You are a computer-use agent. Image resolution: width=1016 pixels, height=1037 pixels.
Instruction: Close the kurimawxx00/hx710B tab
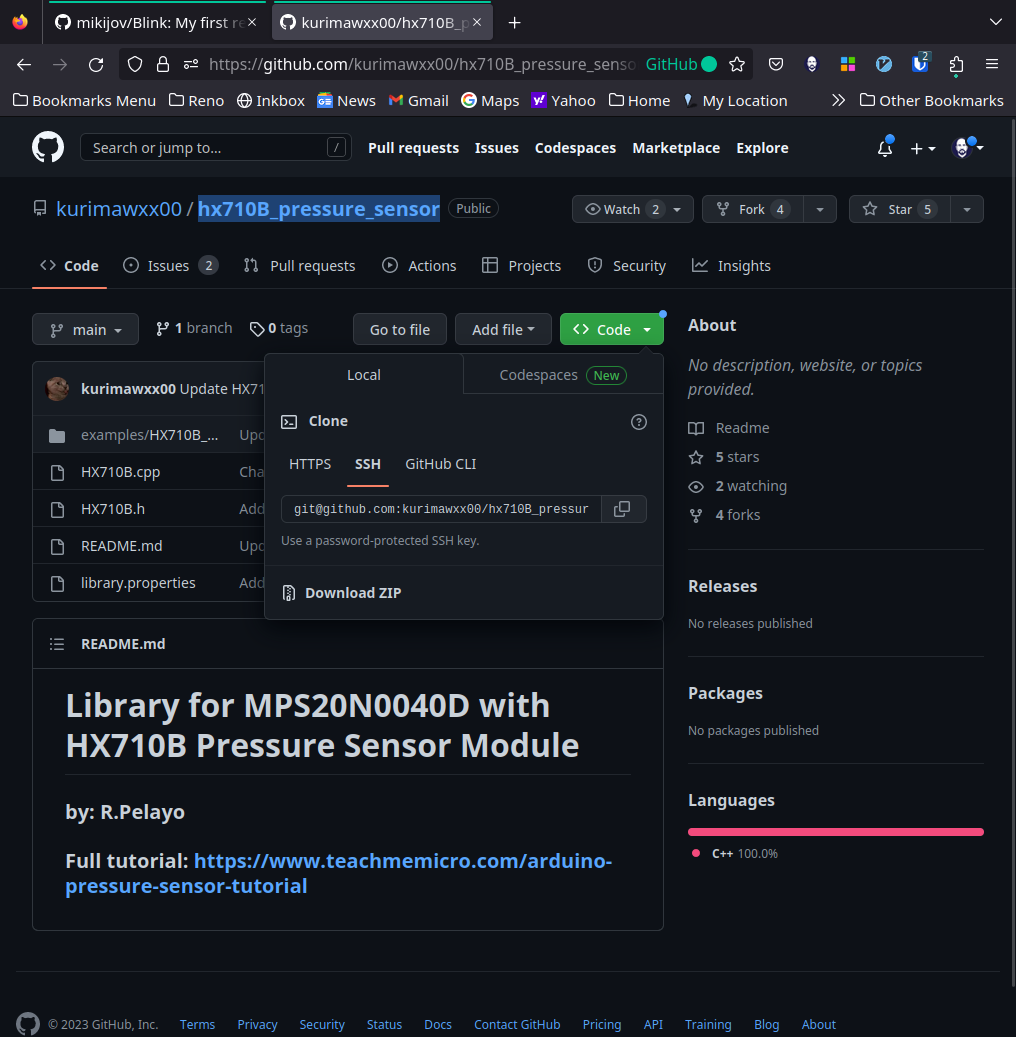476,22
